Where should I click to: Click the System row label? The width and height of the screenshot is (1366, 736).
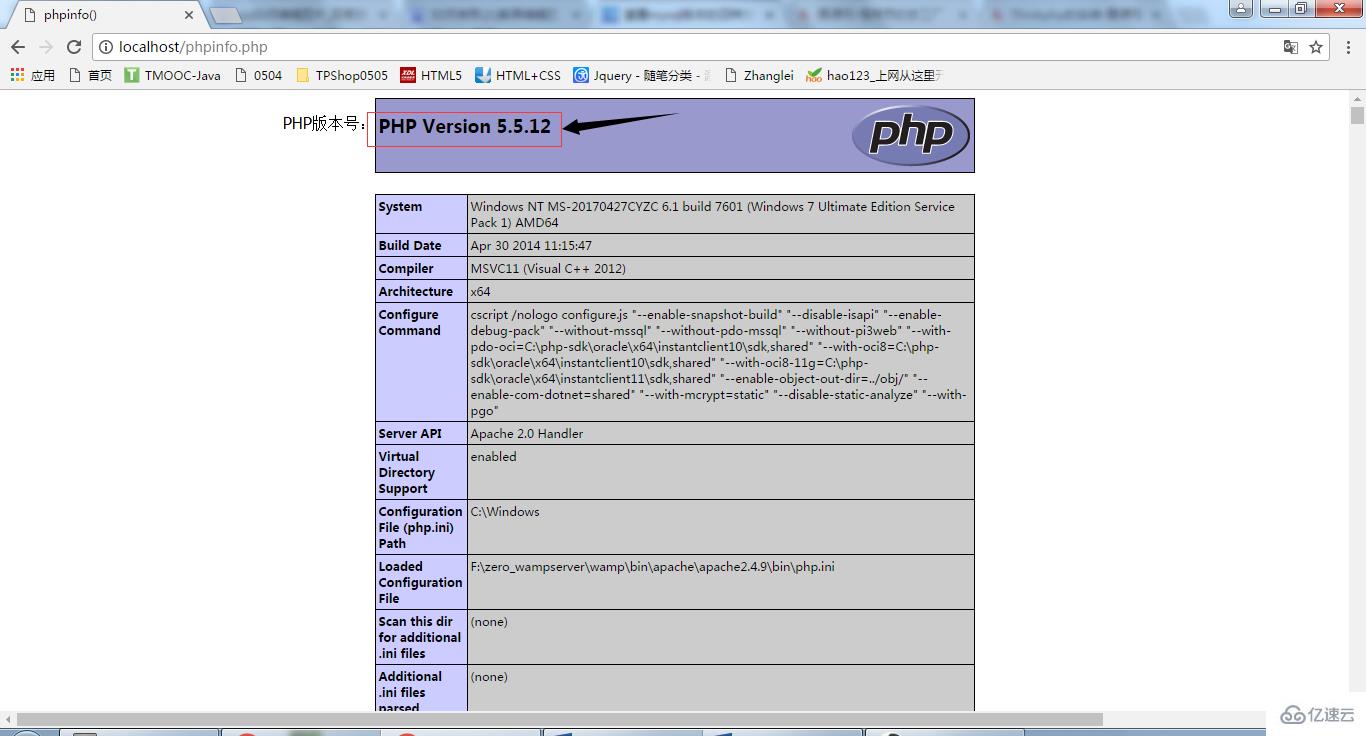(400, 207)
